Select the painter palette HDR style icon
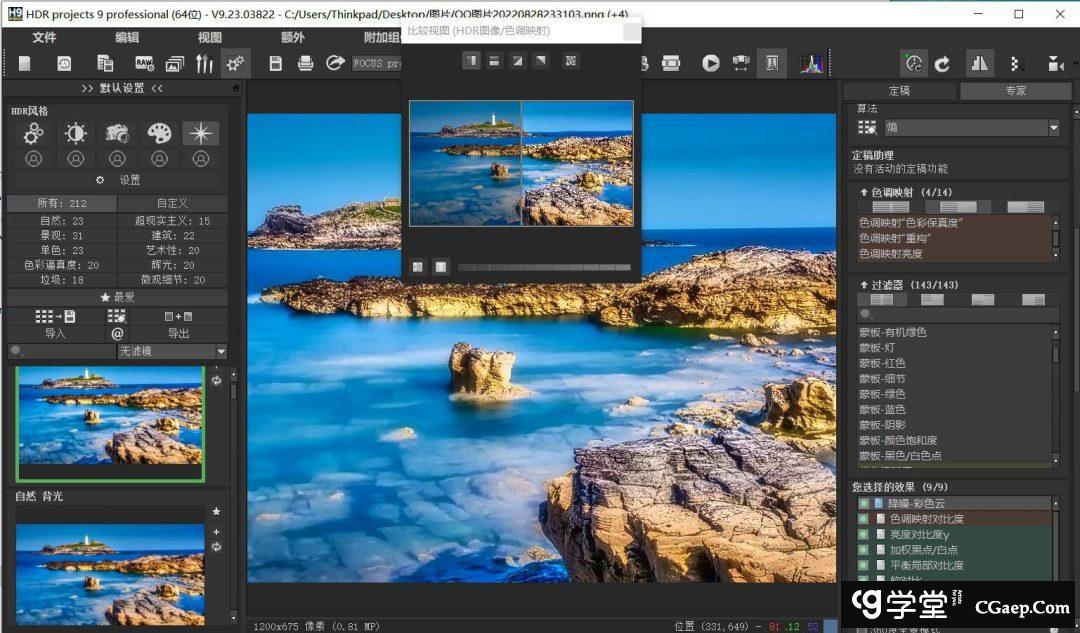The width and height of the screenshot is (1080, 633). pyautogui.click(x=159, y=134)
